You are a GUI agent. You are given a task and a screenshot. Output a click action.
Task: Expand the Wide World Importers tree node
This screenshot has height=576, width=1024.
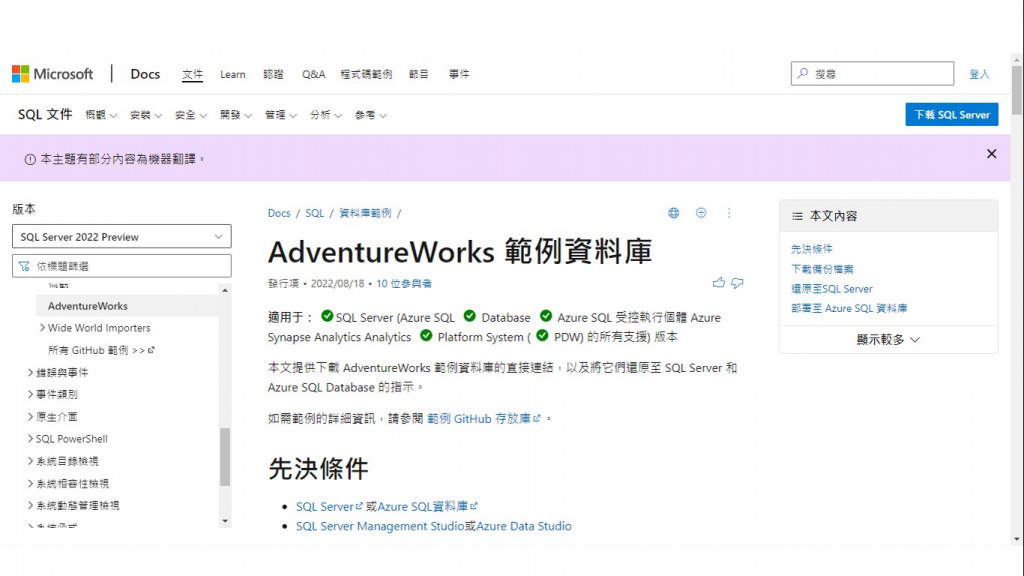click(42, 328)
